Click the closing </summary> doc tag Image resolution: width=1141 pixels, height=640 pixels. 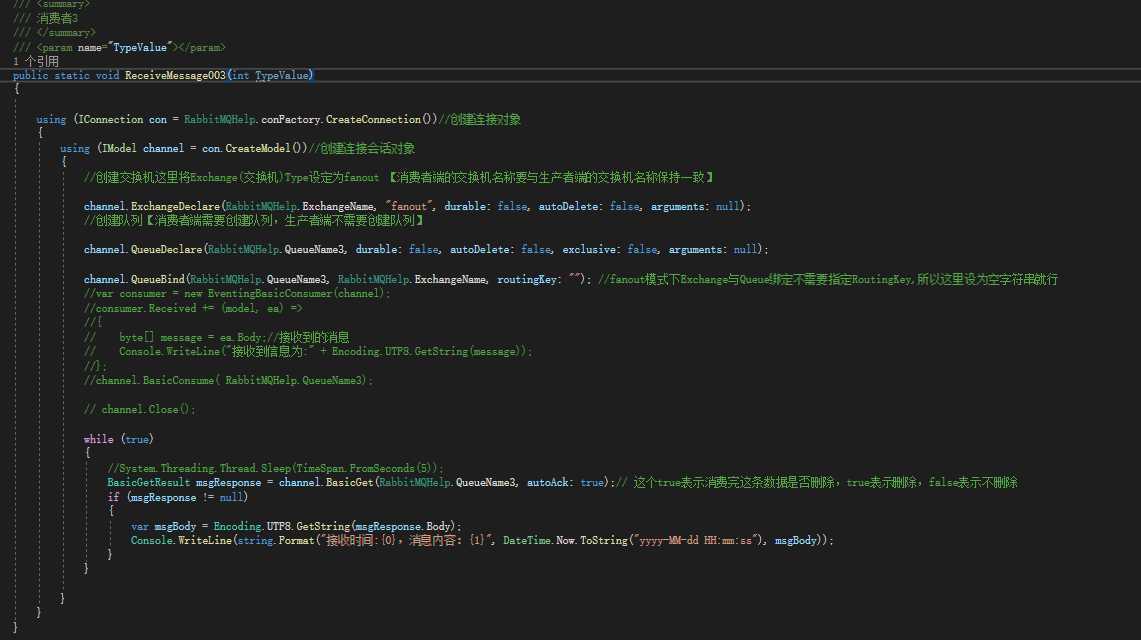pos(65,33)
